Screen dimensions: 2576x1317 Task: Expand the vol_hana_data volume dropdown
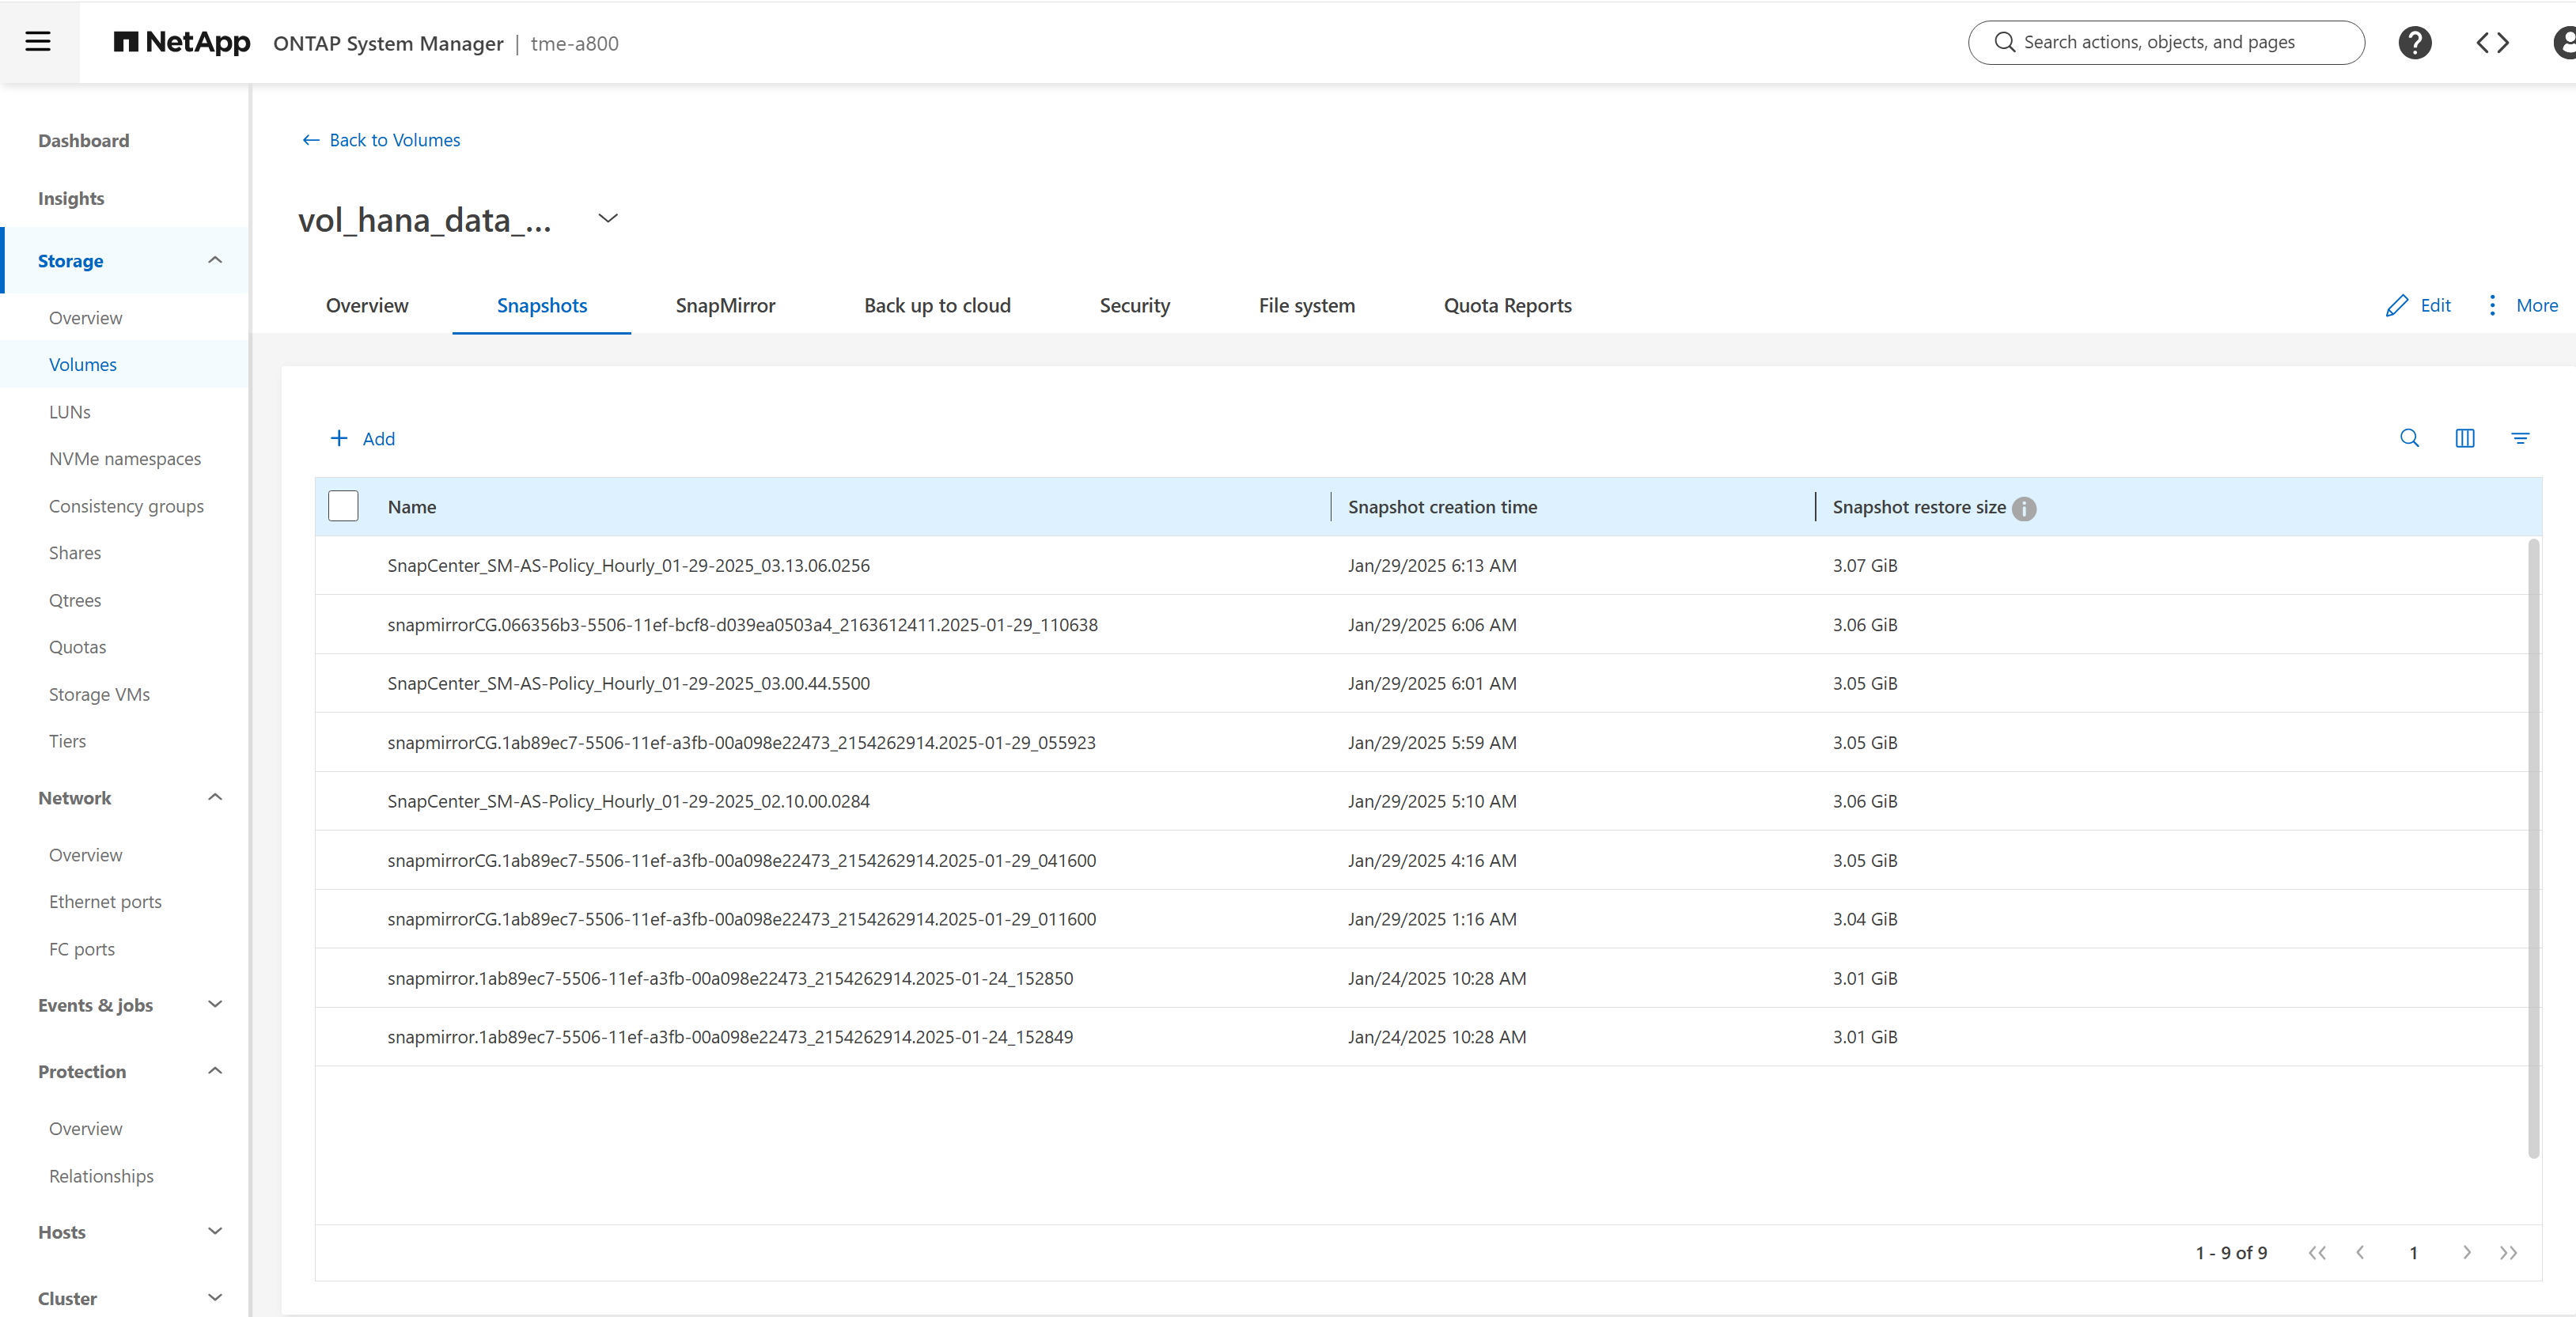point(607,218)
